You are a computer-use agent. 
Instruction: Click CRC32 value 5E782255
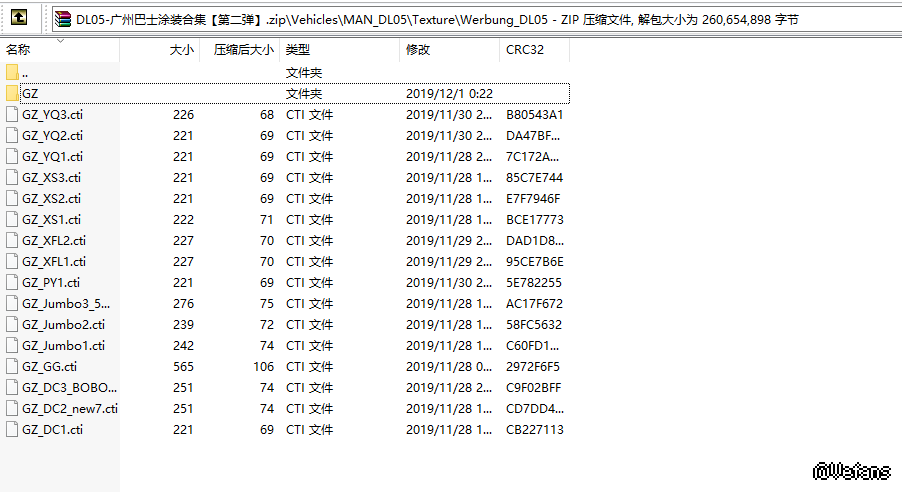click(534, 283)
